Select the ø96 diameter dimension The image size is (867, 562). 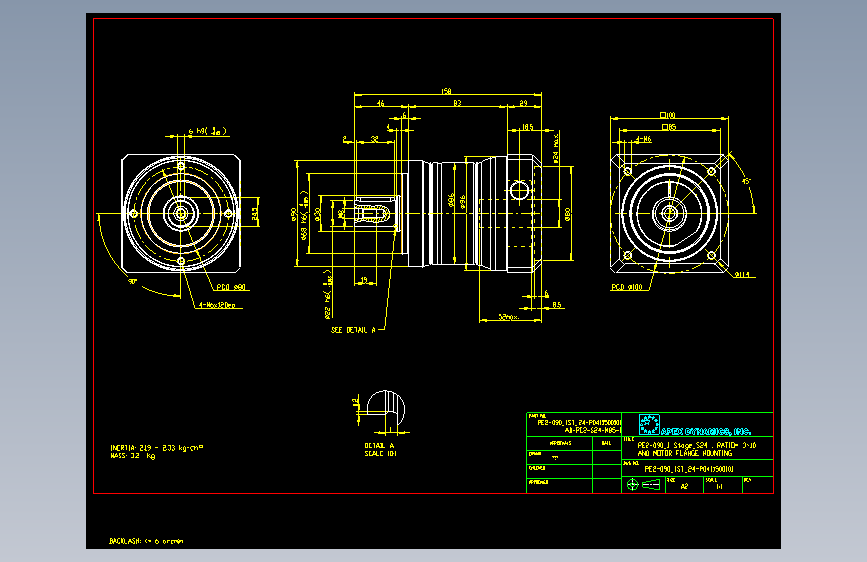(462, 202)
